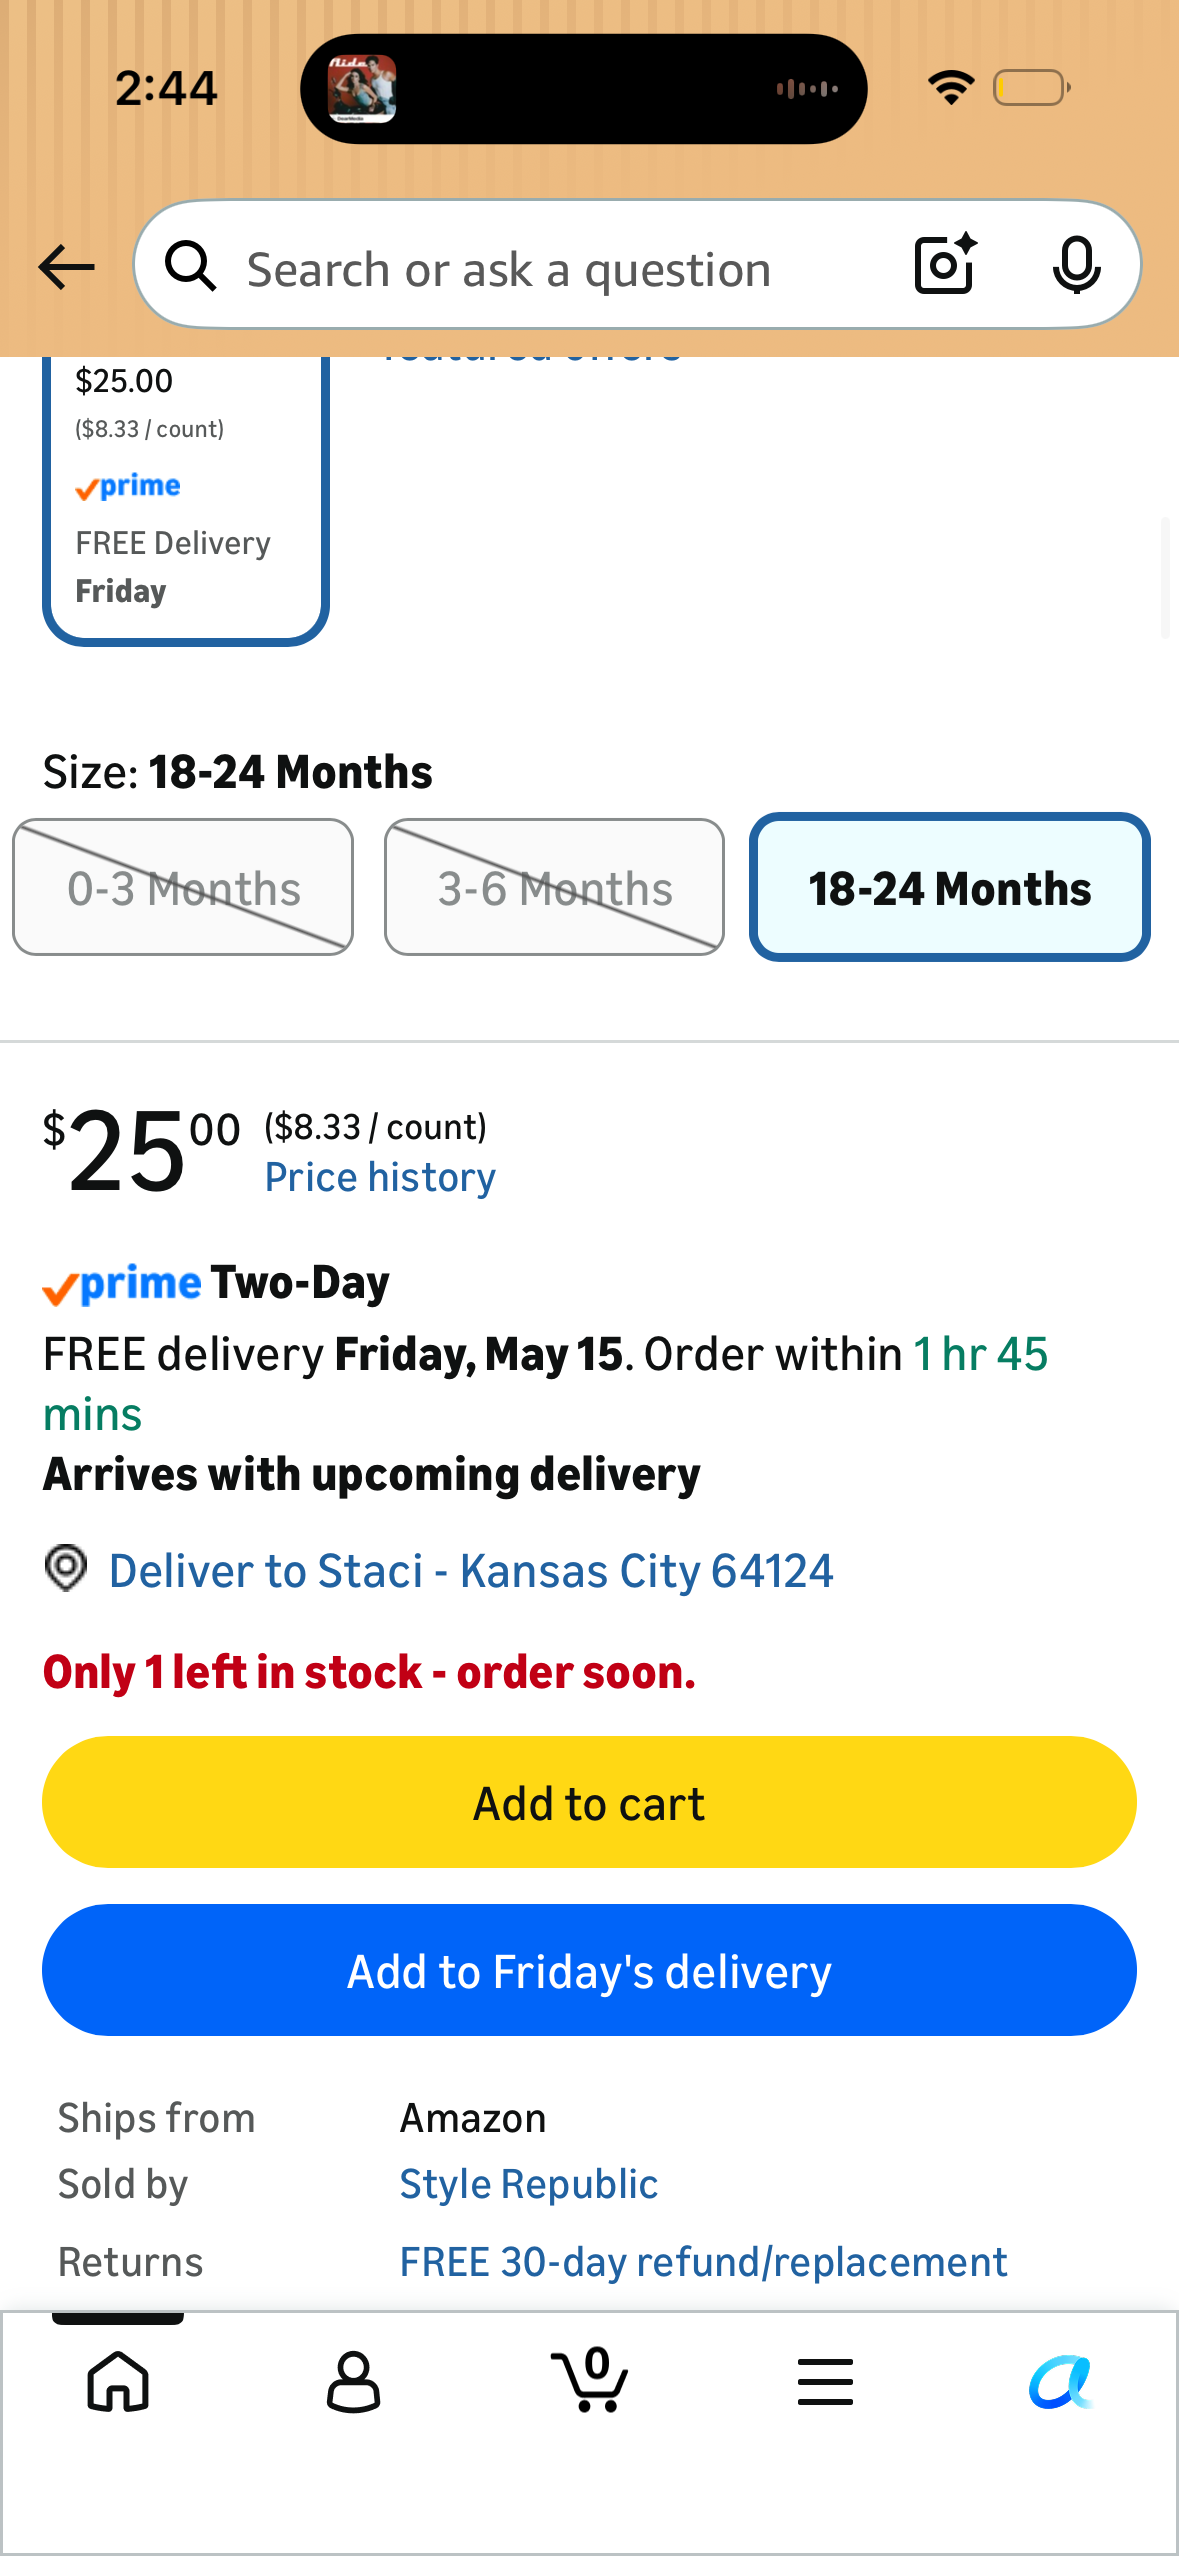Open the shopping cart icon
The image size is (1179, 2556).
pyautogui.click(x=590, y=2379)
